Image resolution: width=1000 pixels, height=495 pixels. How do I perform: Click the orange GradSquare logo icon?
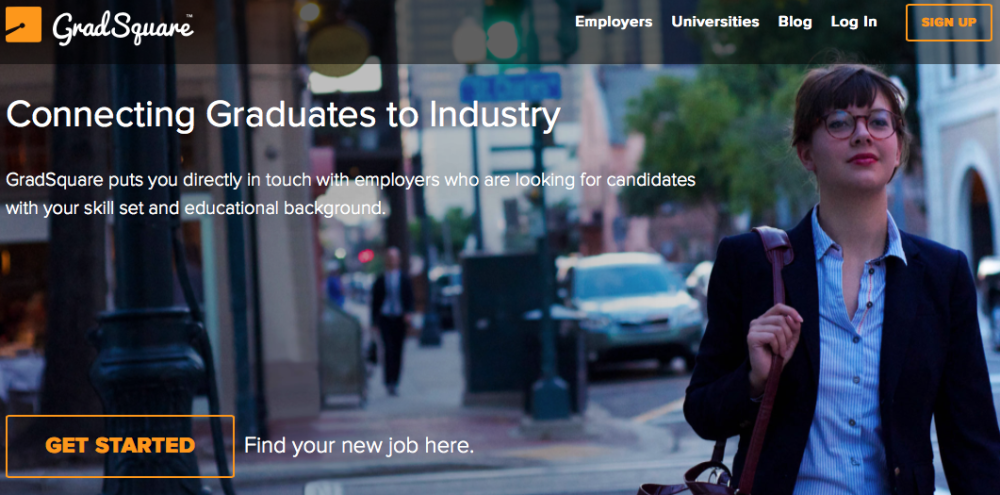coord(24,24)
